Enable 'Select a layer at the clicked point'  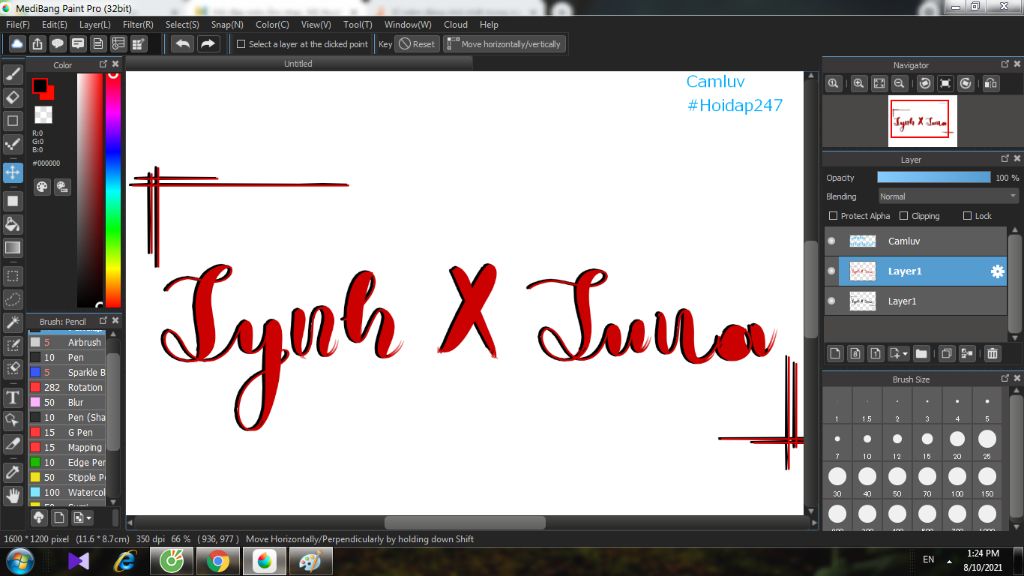point(241,44)
